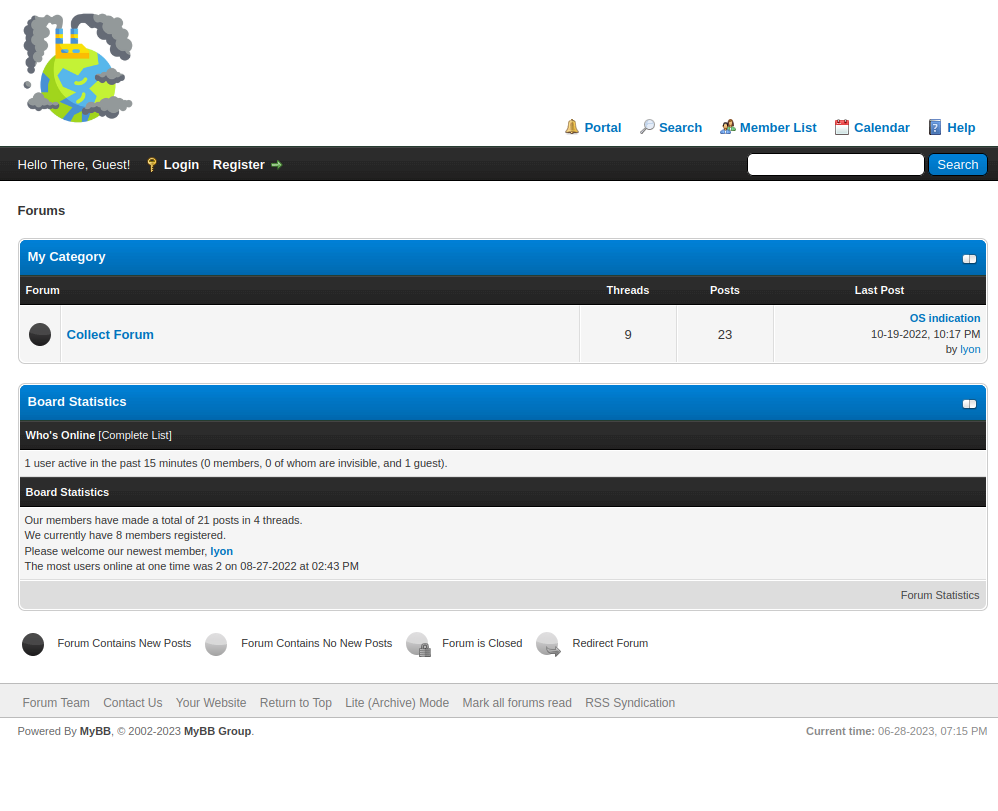Open the Calendar menu link
This screenshot has height=811, width=998.
(881, 127)
